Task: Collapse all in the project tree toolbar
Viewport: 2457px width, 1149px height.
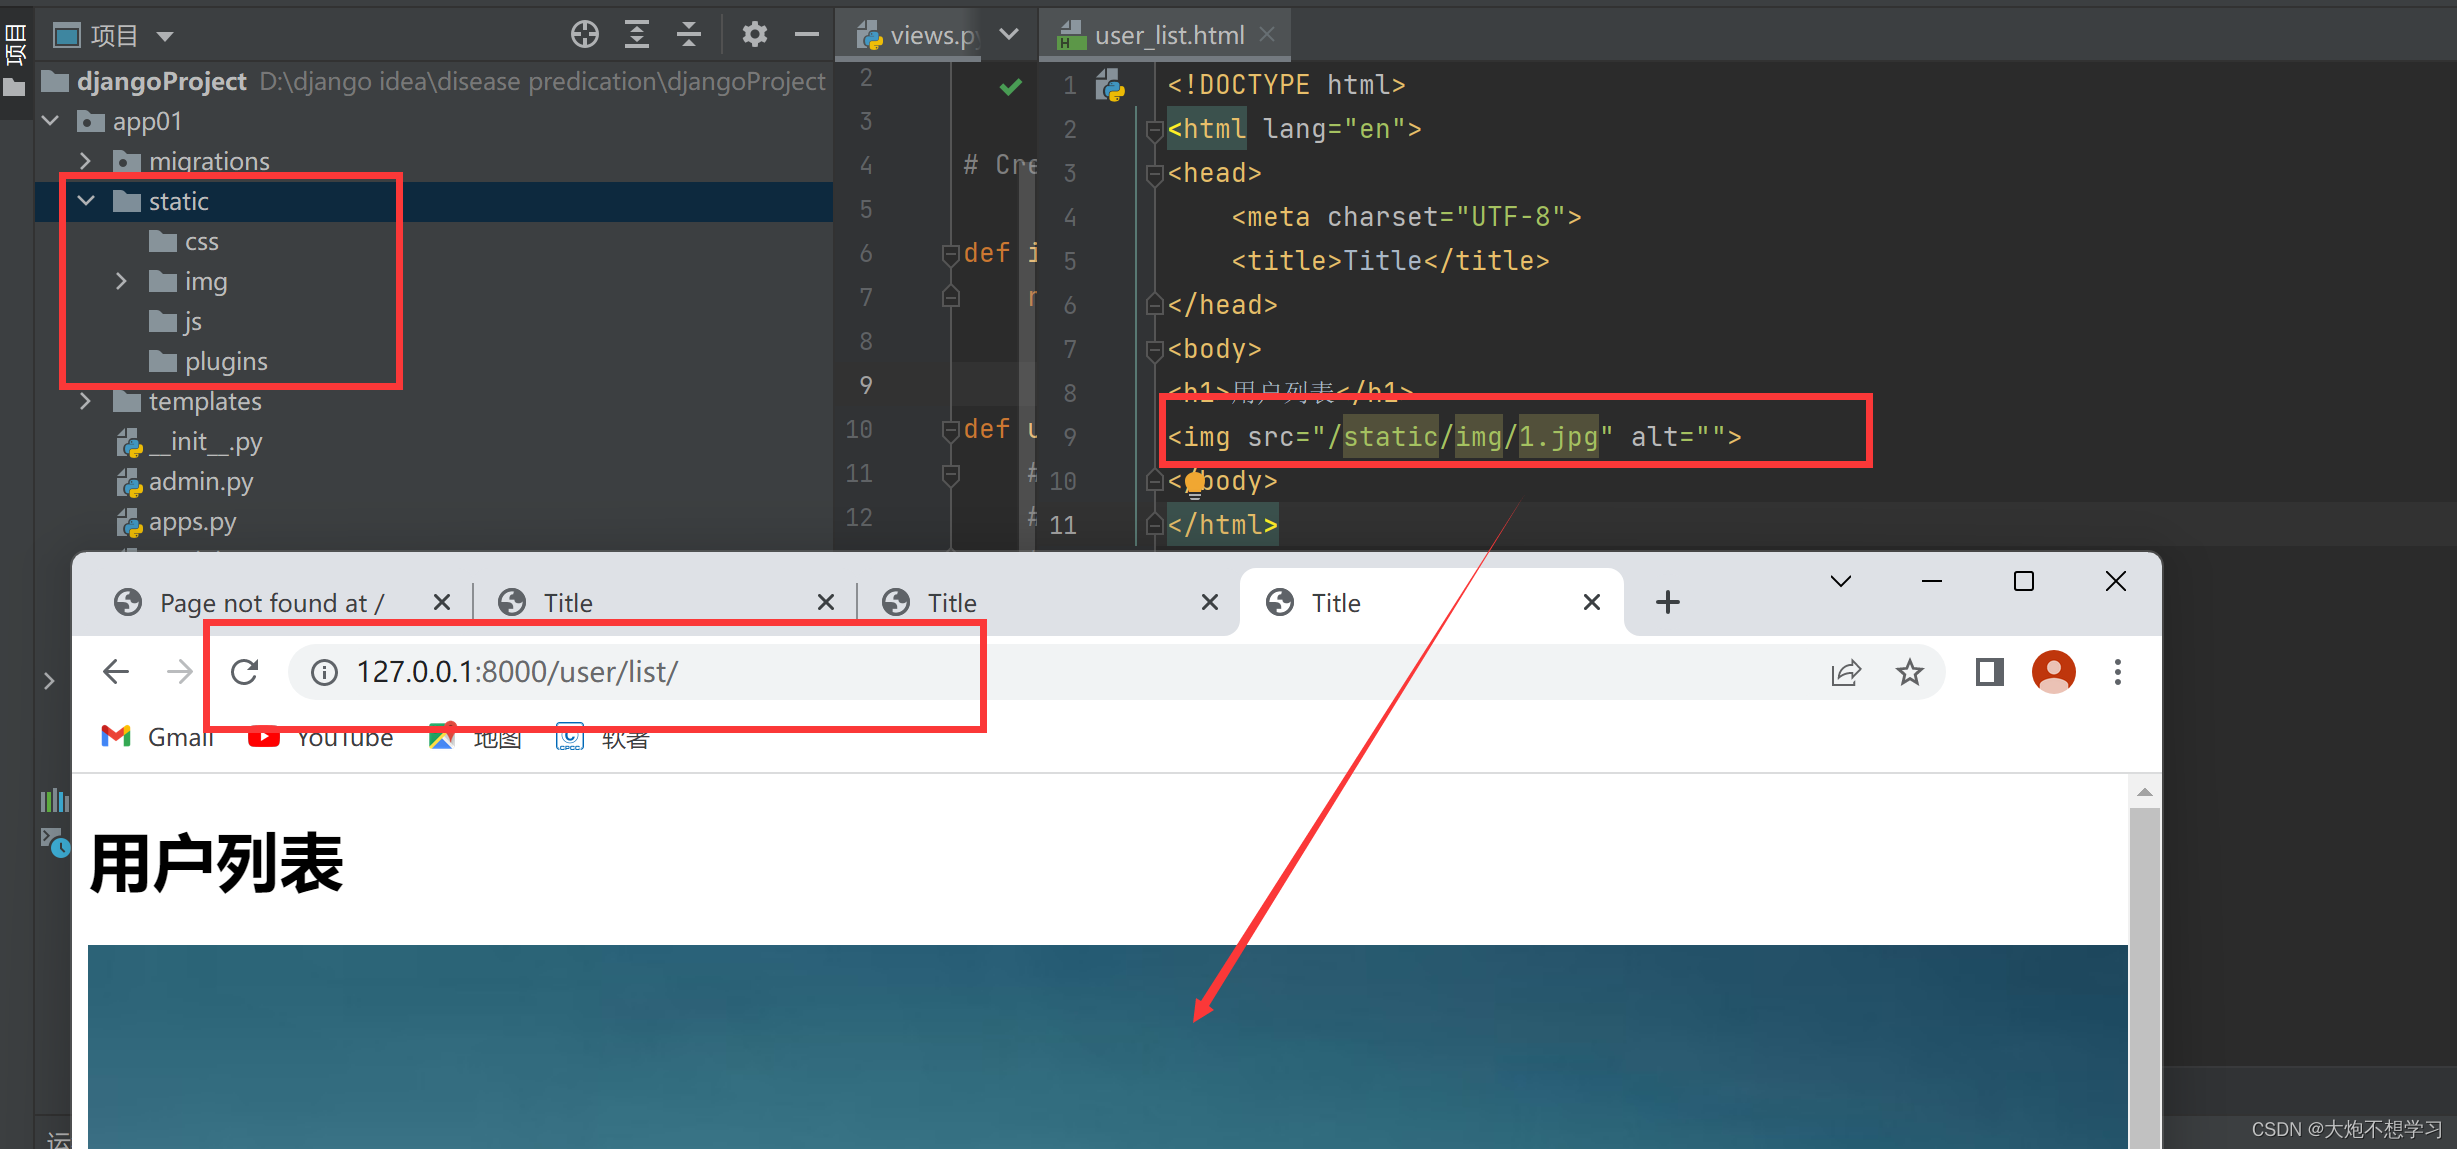Action: (689, 35)
